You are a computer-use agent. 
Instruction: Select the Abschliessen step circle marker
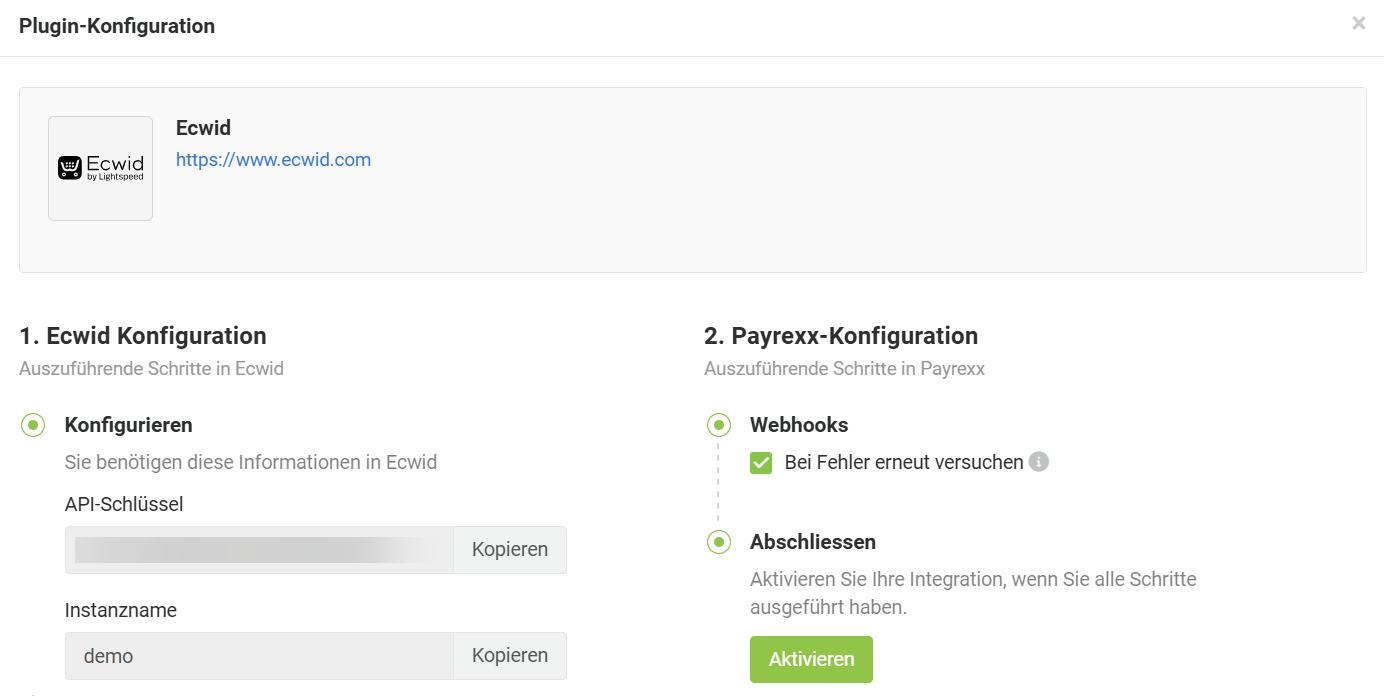coord(718,542)
